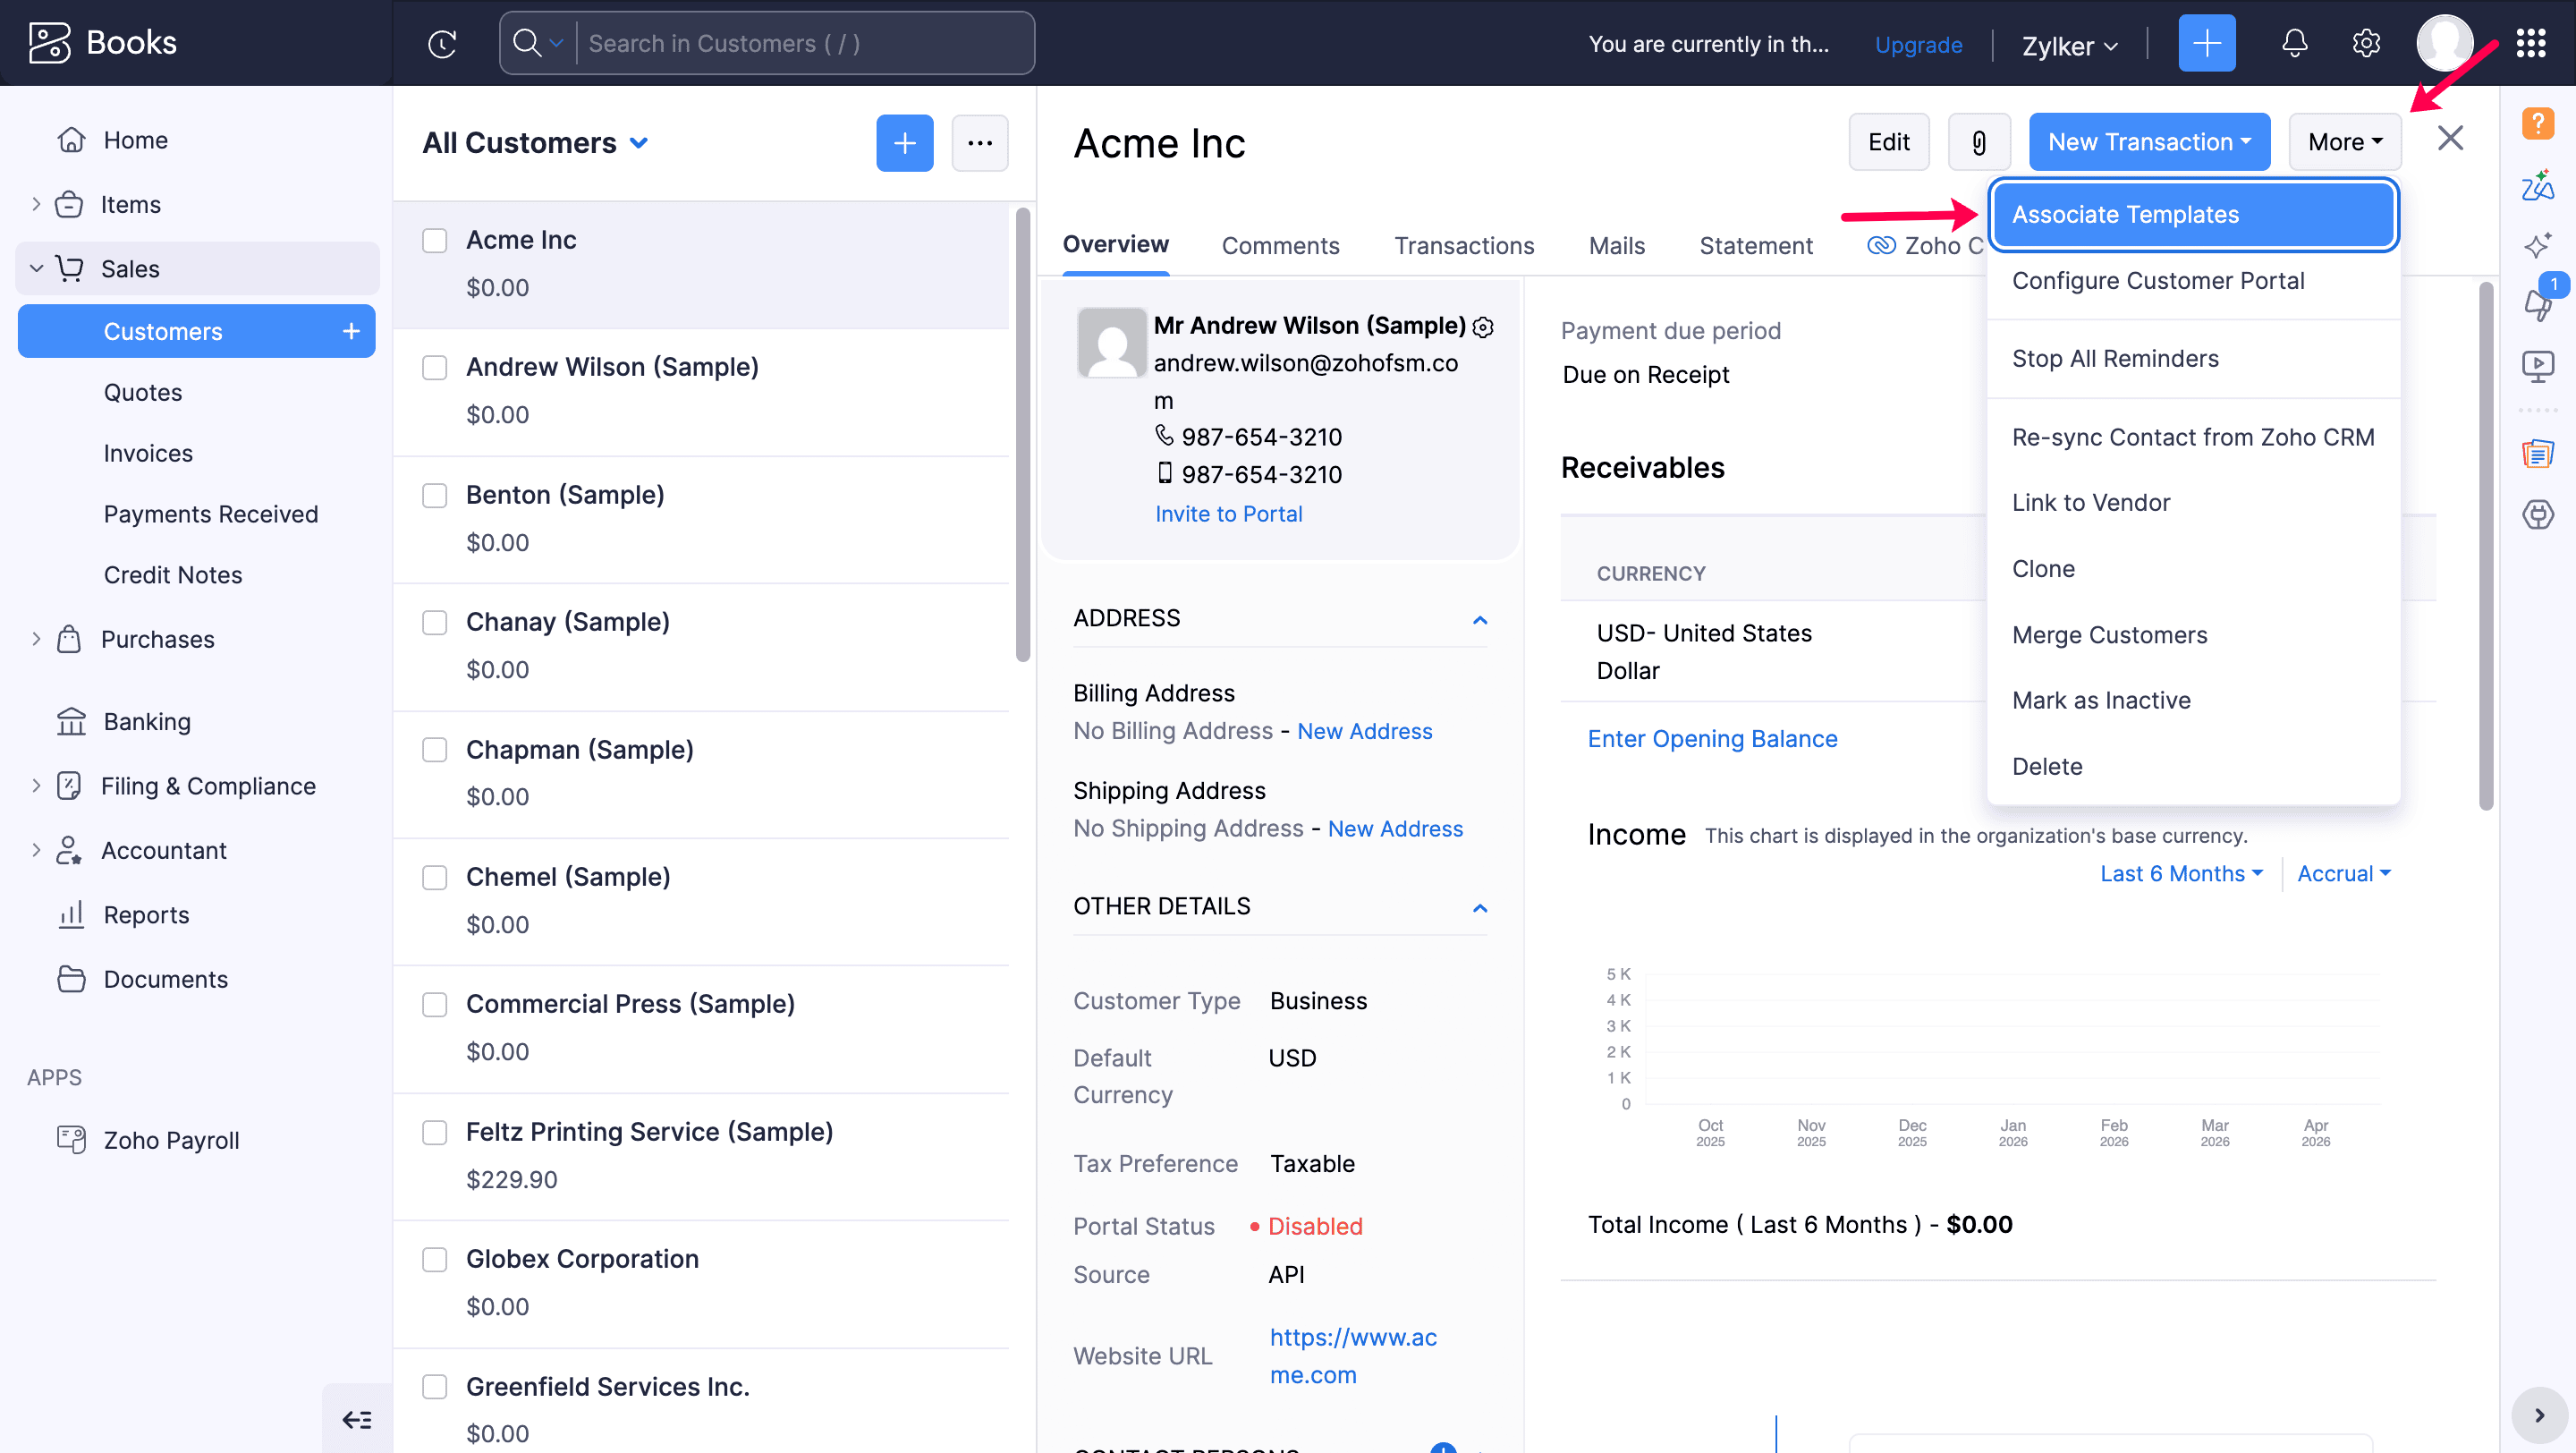Select the Globex Corporation checkbox
Image resolution: width=2576 pixels, height=1453 pixels.
434,1259
